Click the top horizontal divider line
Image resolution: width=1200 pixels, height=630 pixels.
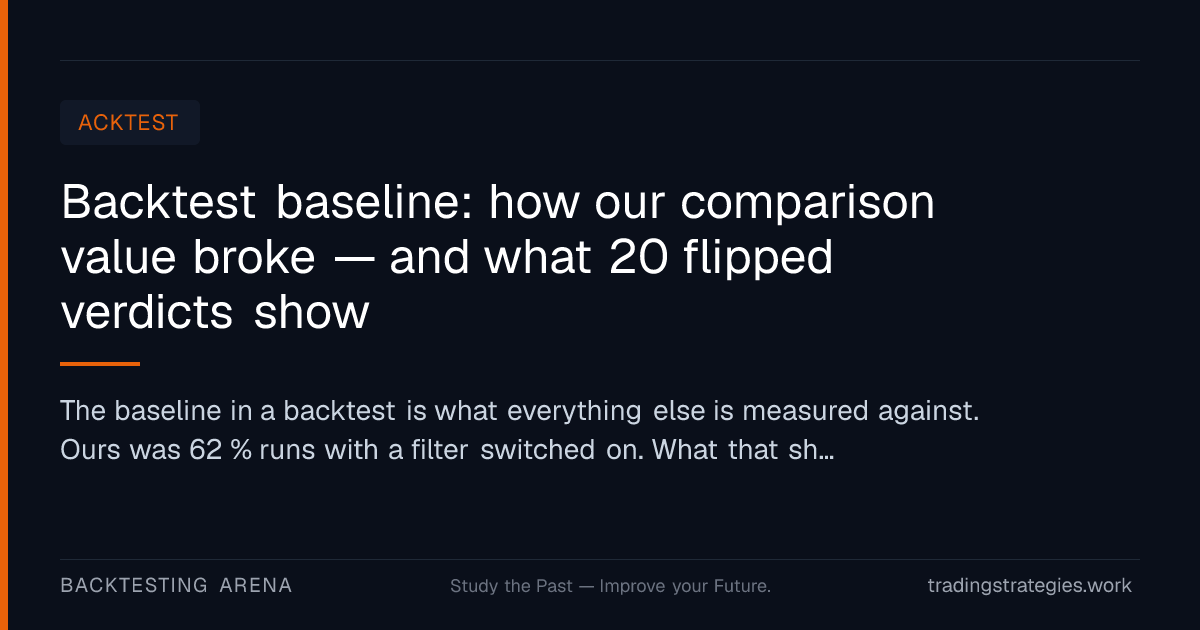point(600,60)
